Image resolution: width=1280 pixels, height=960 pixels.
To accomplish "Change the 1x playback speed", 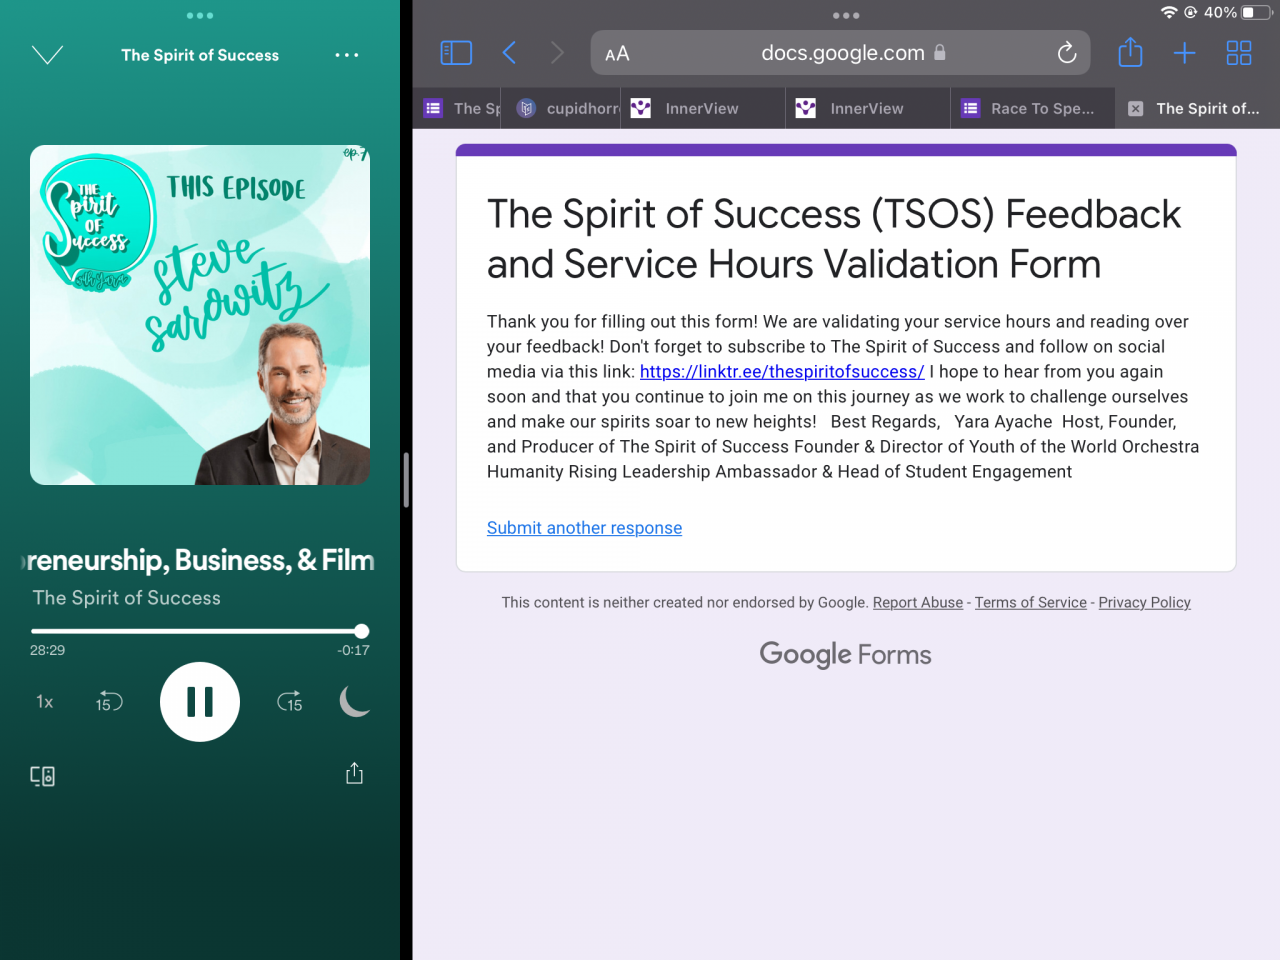I will 45,702.
